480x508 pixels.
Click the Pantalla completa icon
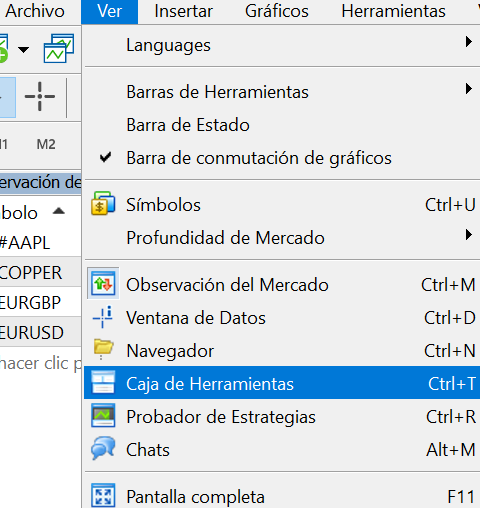[x=103, y=495]
